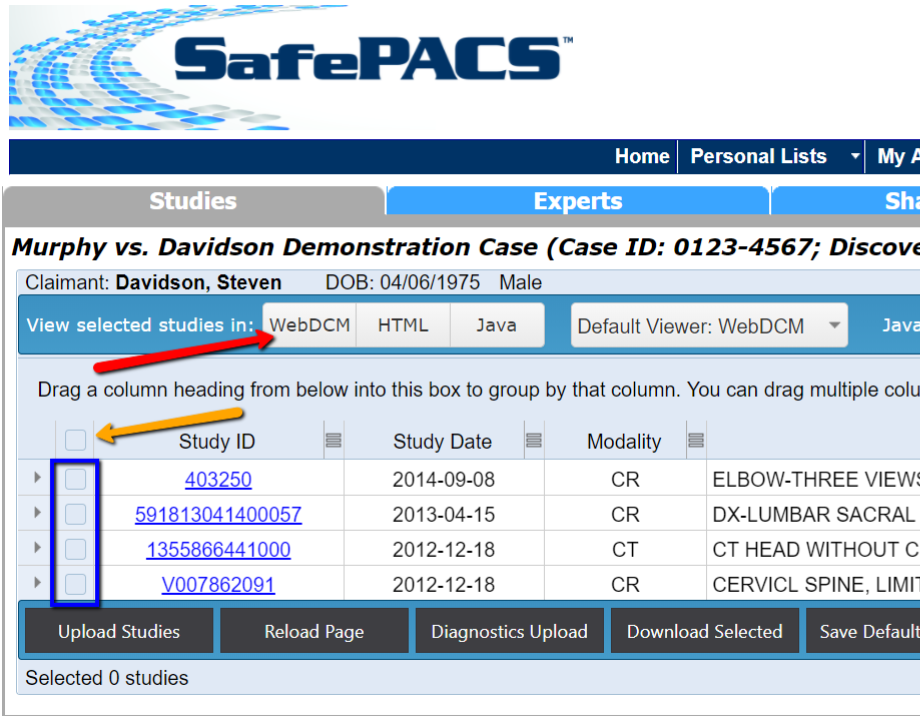Select the 2014-09-08 study date cell

[444, 479]
